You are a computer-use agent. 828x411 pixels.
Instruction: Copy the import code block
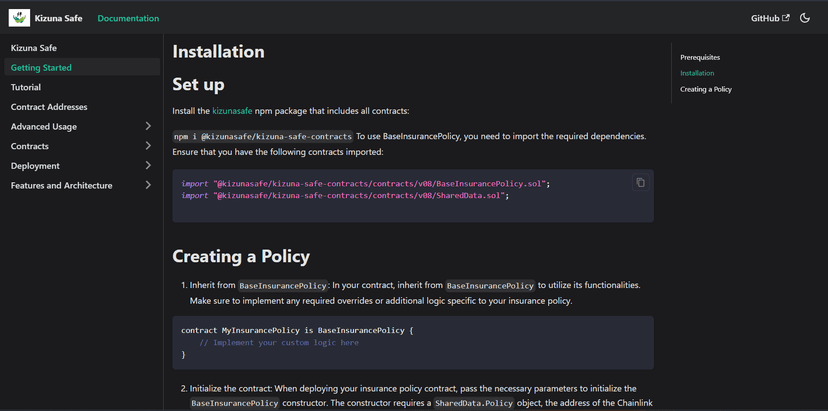[641, 182]
